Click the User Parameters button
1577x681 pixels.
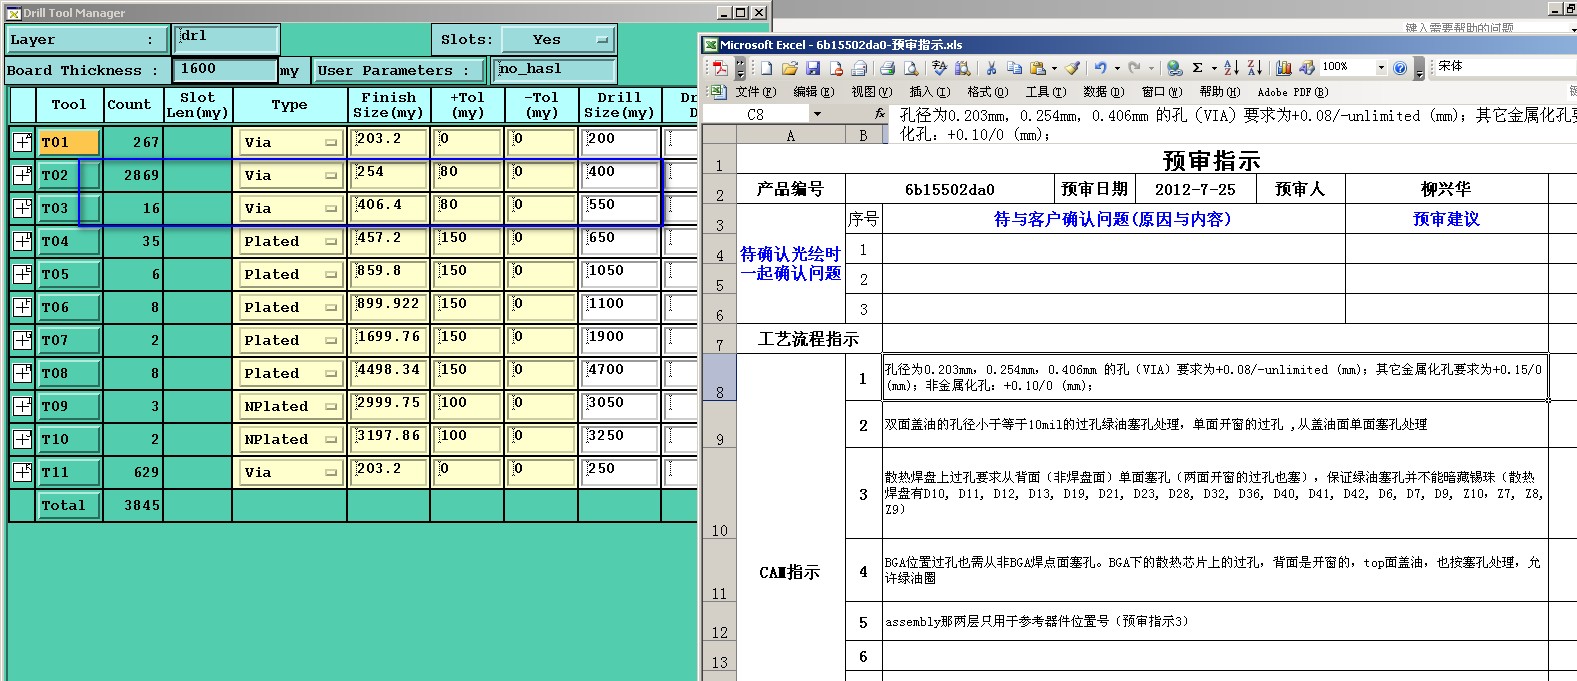[399, 70]
